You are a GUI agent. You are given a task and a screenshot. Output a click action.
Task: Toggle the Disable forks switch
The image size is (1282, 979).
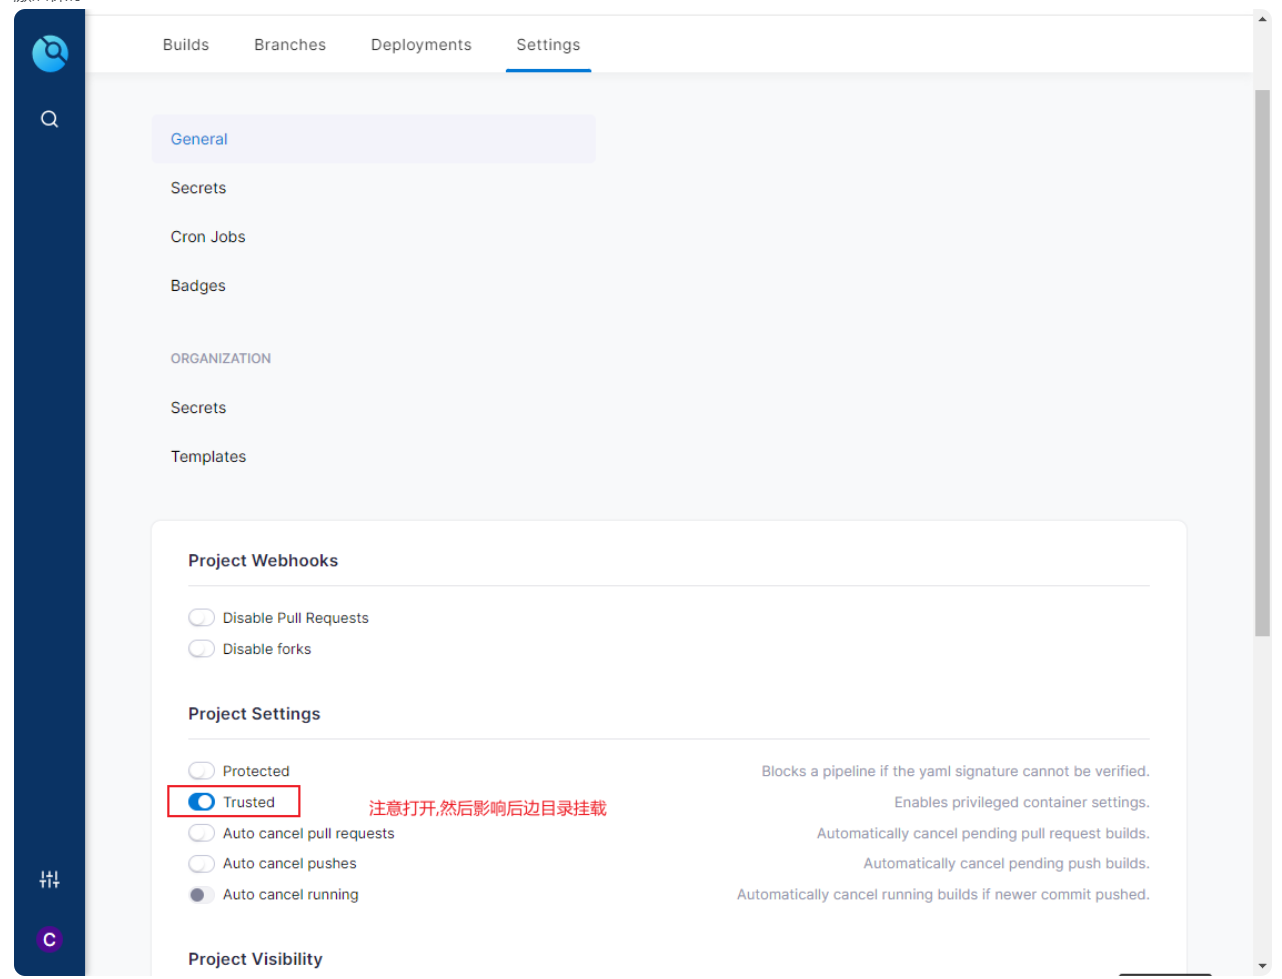tap(202, 649)
